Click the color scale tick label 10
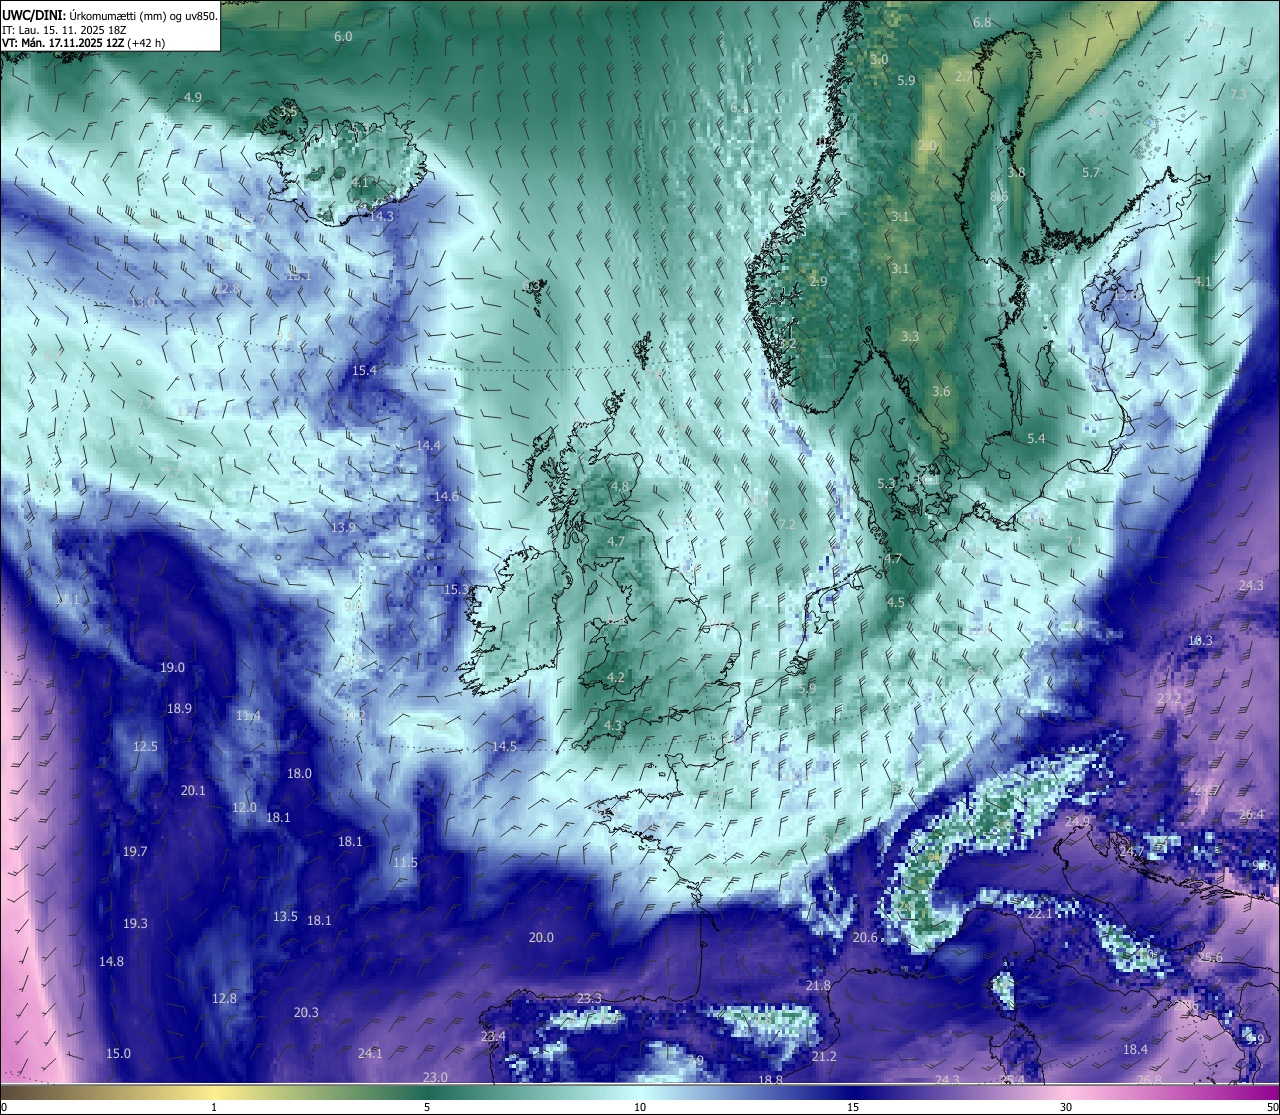Screen dimensions: 1280x1115 pos(640,1107)
